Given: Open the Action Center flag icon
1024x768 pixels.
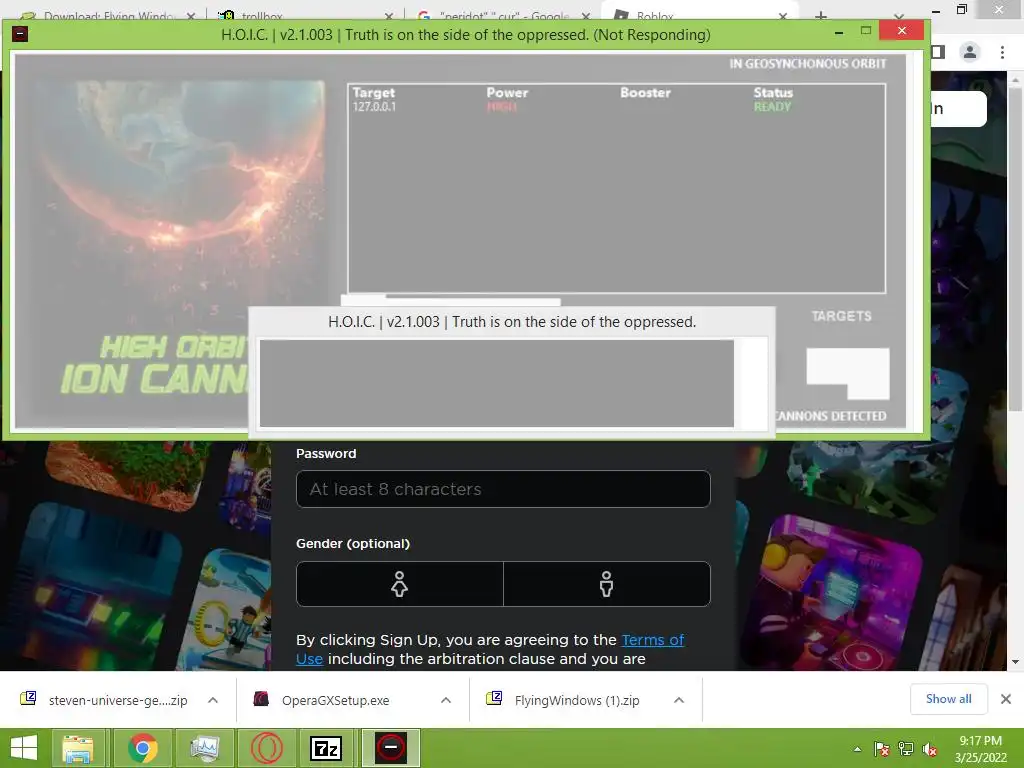Looking at the screenshot, I should [x=882, y=749].
